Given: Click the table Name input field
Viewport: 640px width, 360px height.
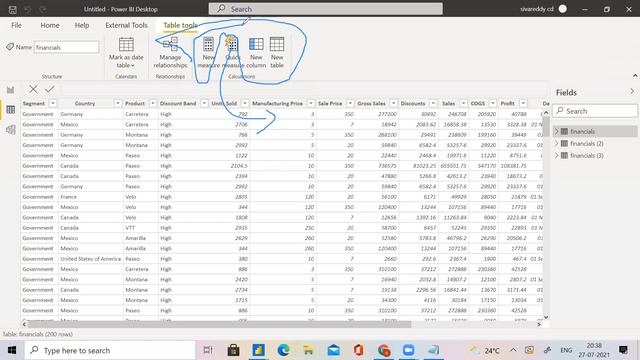Looking at the screenshot, I should pos(66,47).
